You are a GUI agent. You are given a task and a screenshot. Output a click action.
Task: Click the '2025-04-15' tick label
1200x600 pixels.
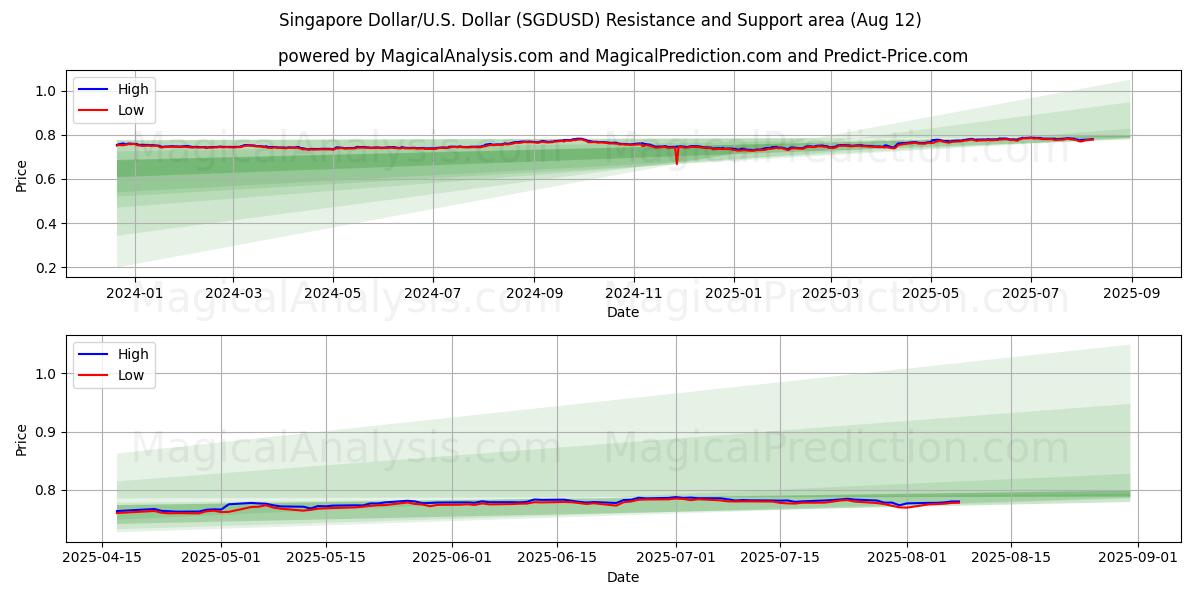click(x=102, y=559)
